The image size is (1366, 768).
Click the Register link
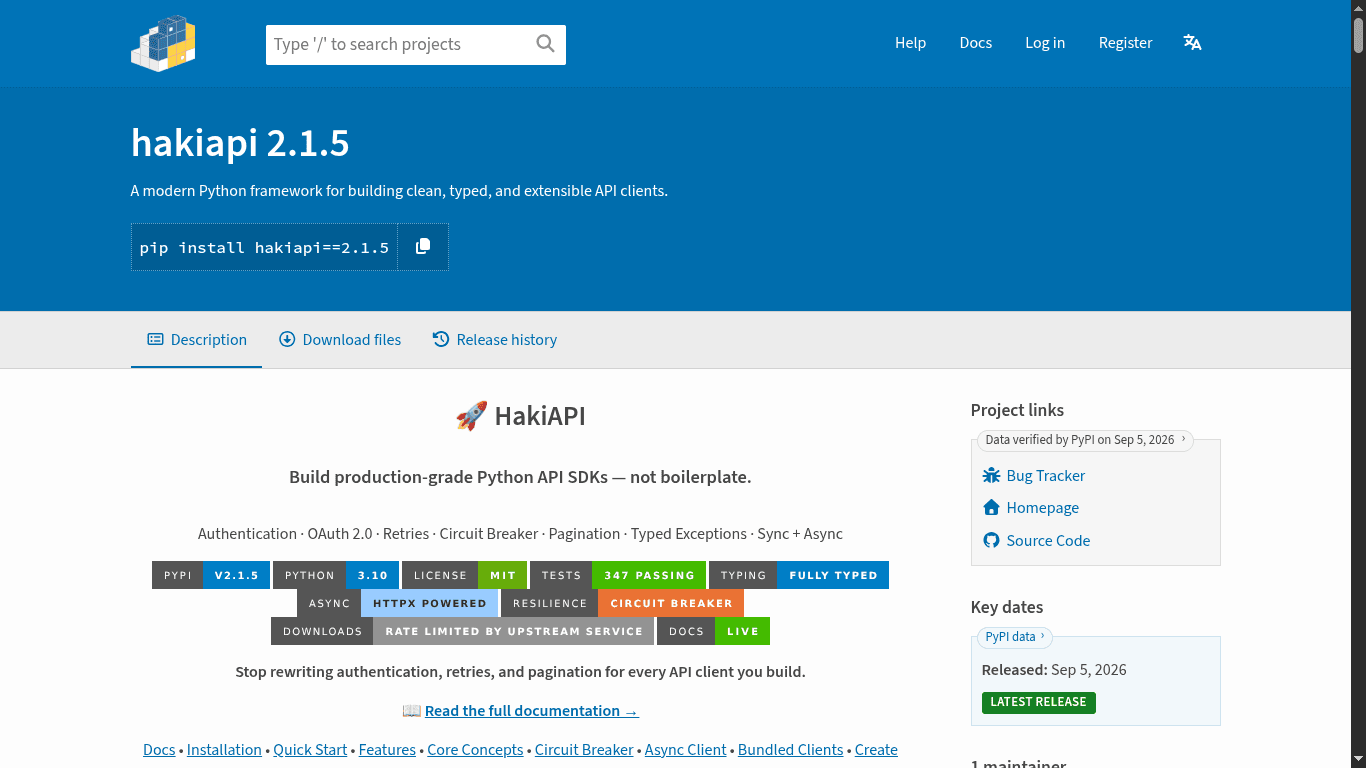pos(1126,43)
